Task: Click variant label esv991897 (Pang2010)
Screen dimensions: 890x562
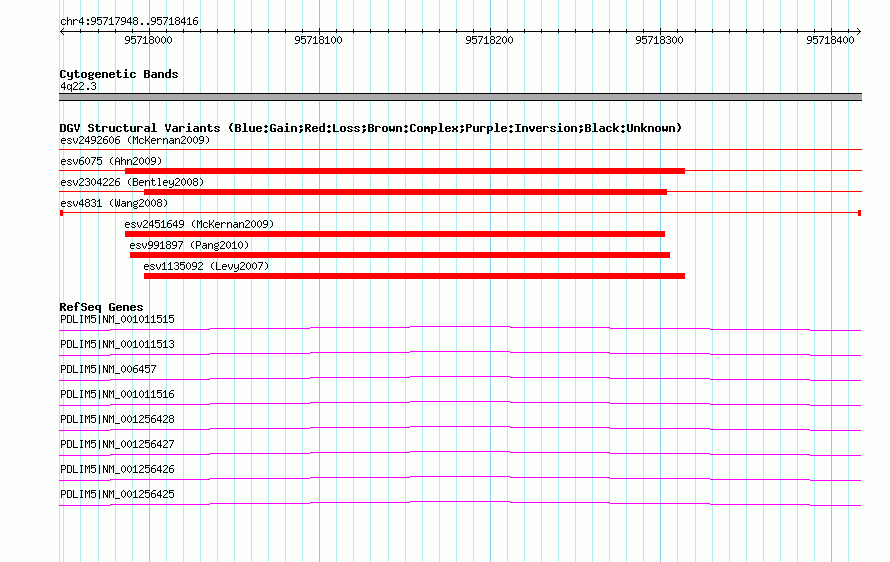Action: coord(190,245)
